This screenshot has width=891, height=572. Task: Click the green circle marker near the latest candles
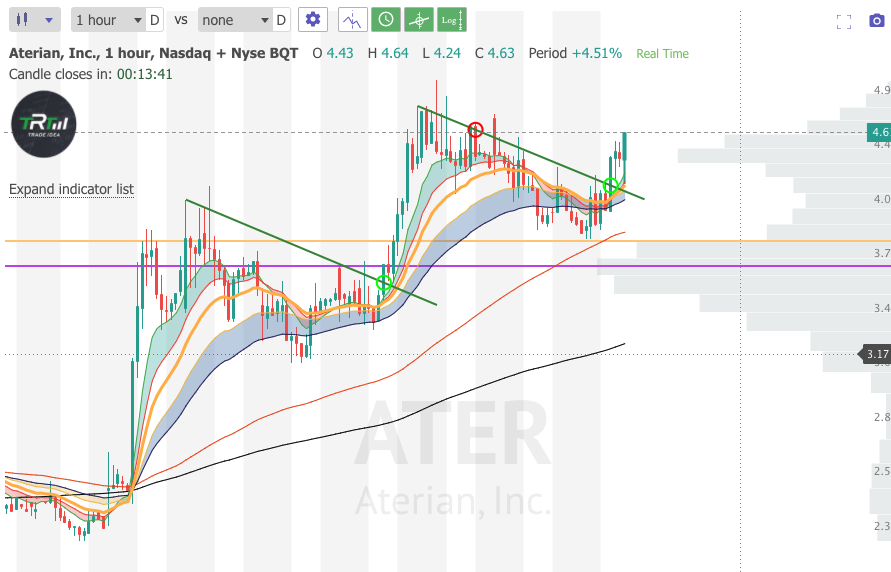tap(611, 185)
